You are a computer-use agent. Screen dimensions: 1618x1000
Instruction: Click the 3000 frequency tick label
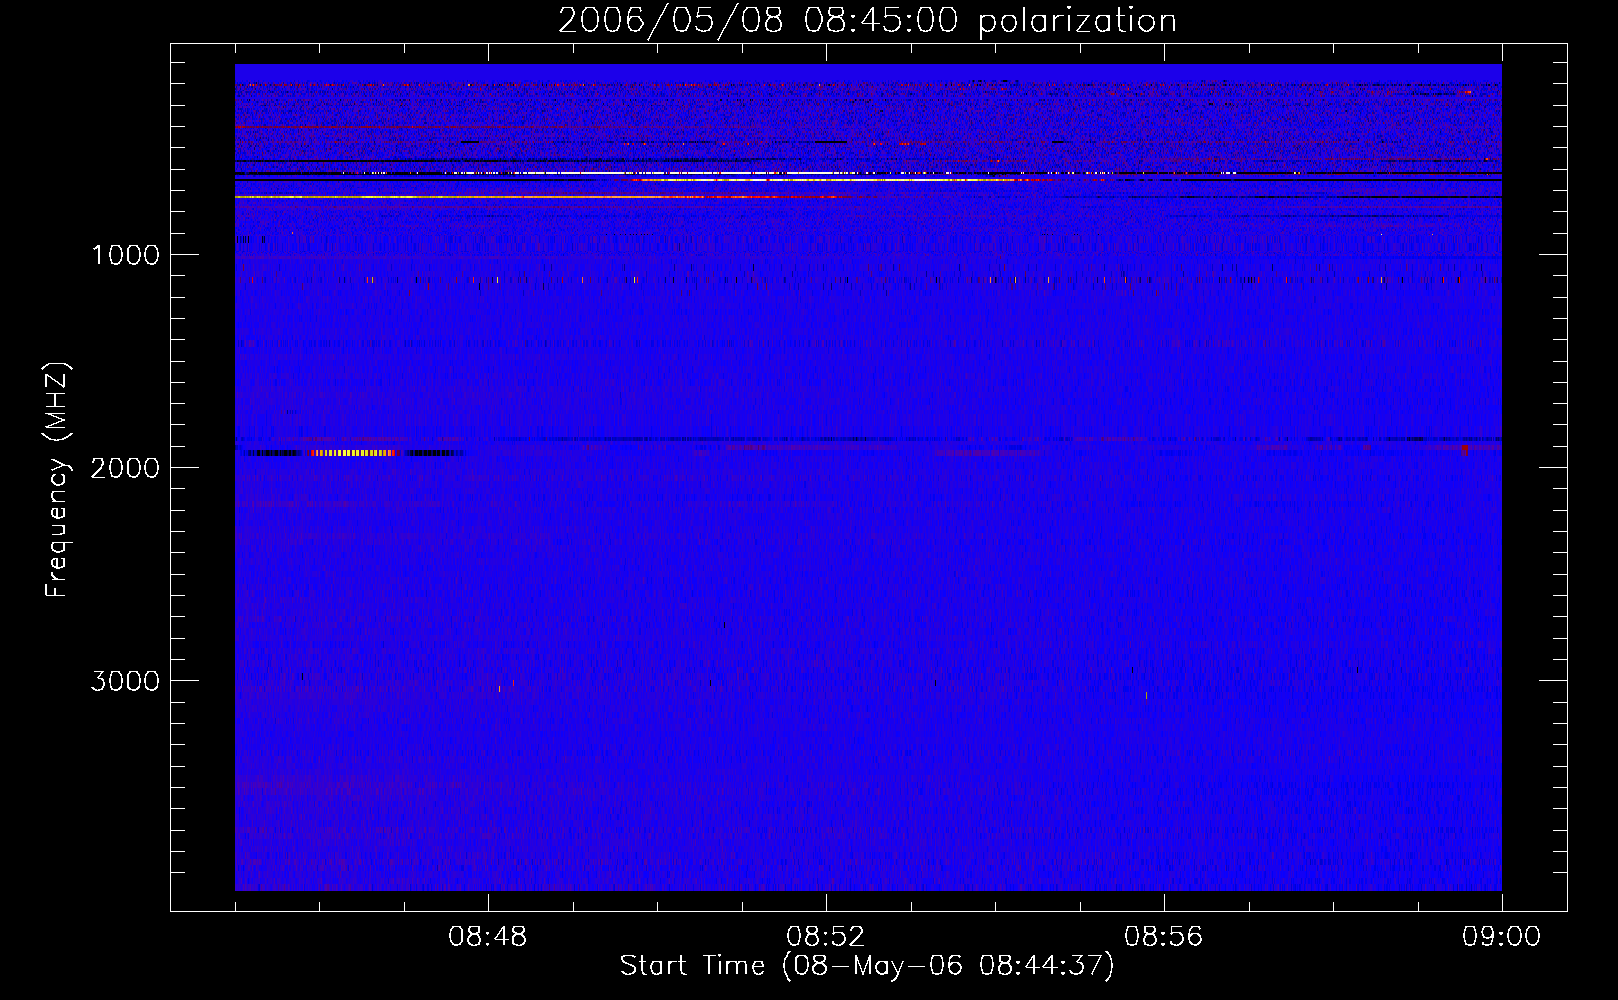pyautogui.click(x=125, y=681)
